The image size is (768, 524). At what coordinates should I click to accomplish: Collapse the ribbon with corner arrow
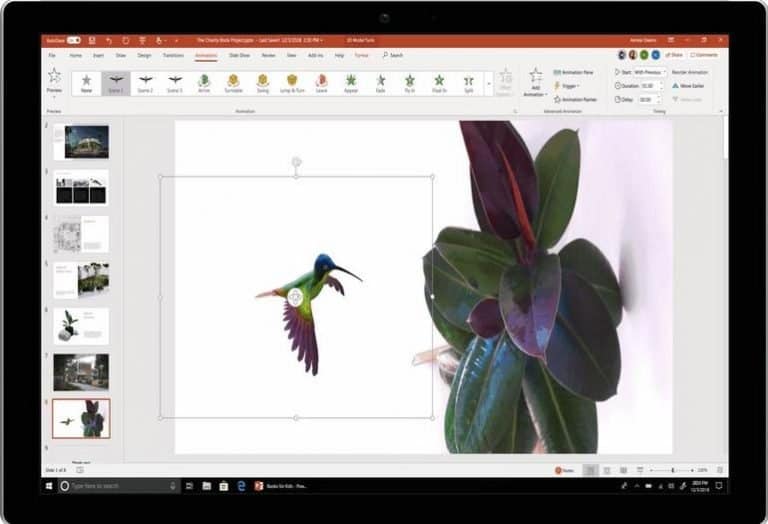[721, 112]
